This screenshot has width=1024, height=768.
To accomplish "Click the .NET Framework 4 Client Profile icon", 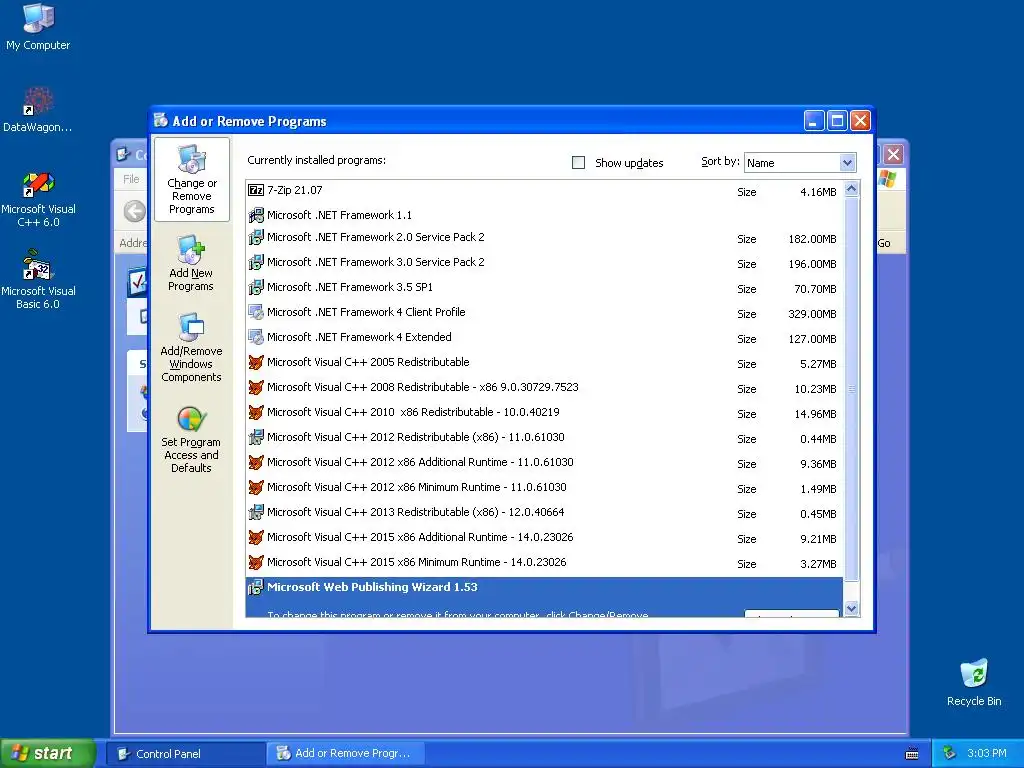I will pyautogui.click(x=256, y=312).
